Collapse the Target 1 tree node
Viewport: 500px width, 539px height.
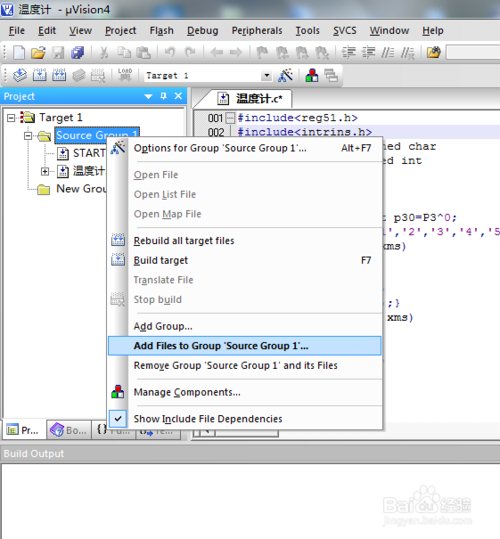tap(11, 118)
